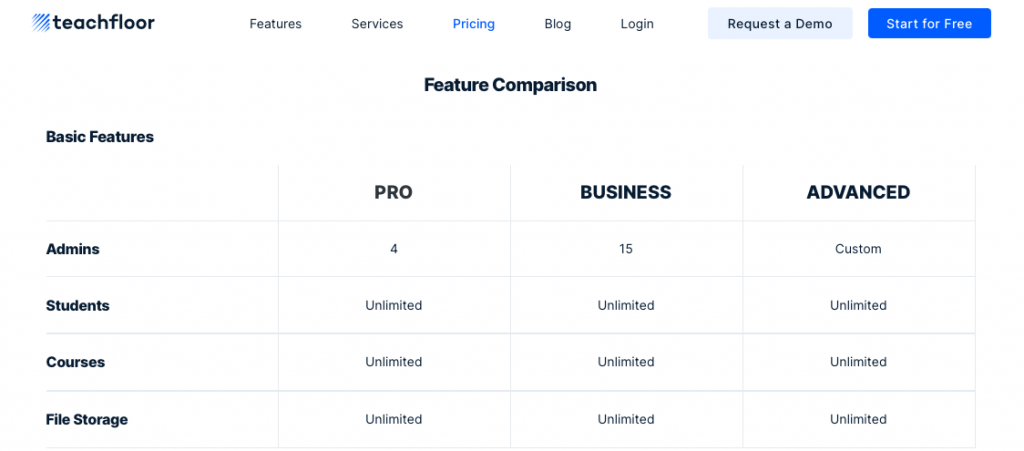Open the Blog link

click(558, 24)
